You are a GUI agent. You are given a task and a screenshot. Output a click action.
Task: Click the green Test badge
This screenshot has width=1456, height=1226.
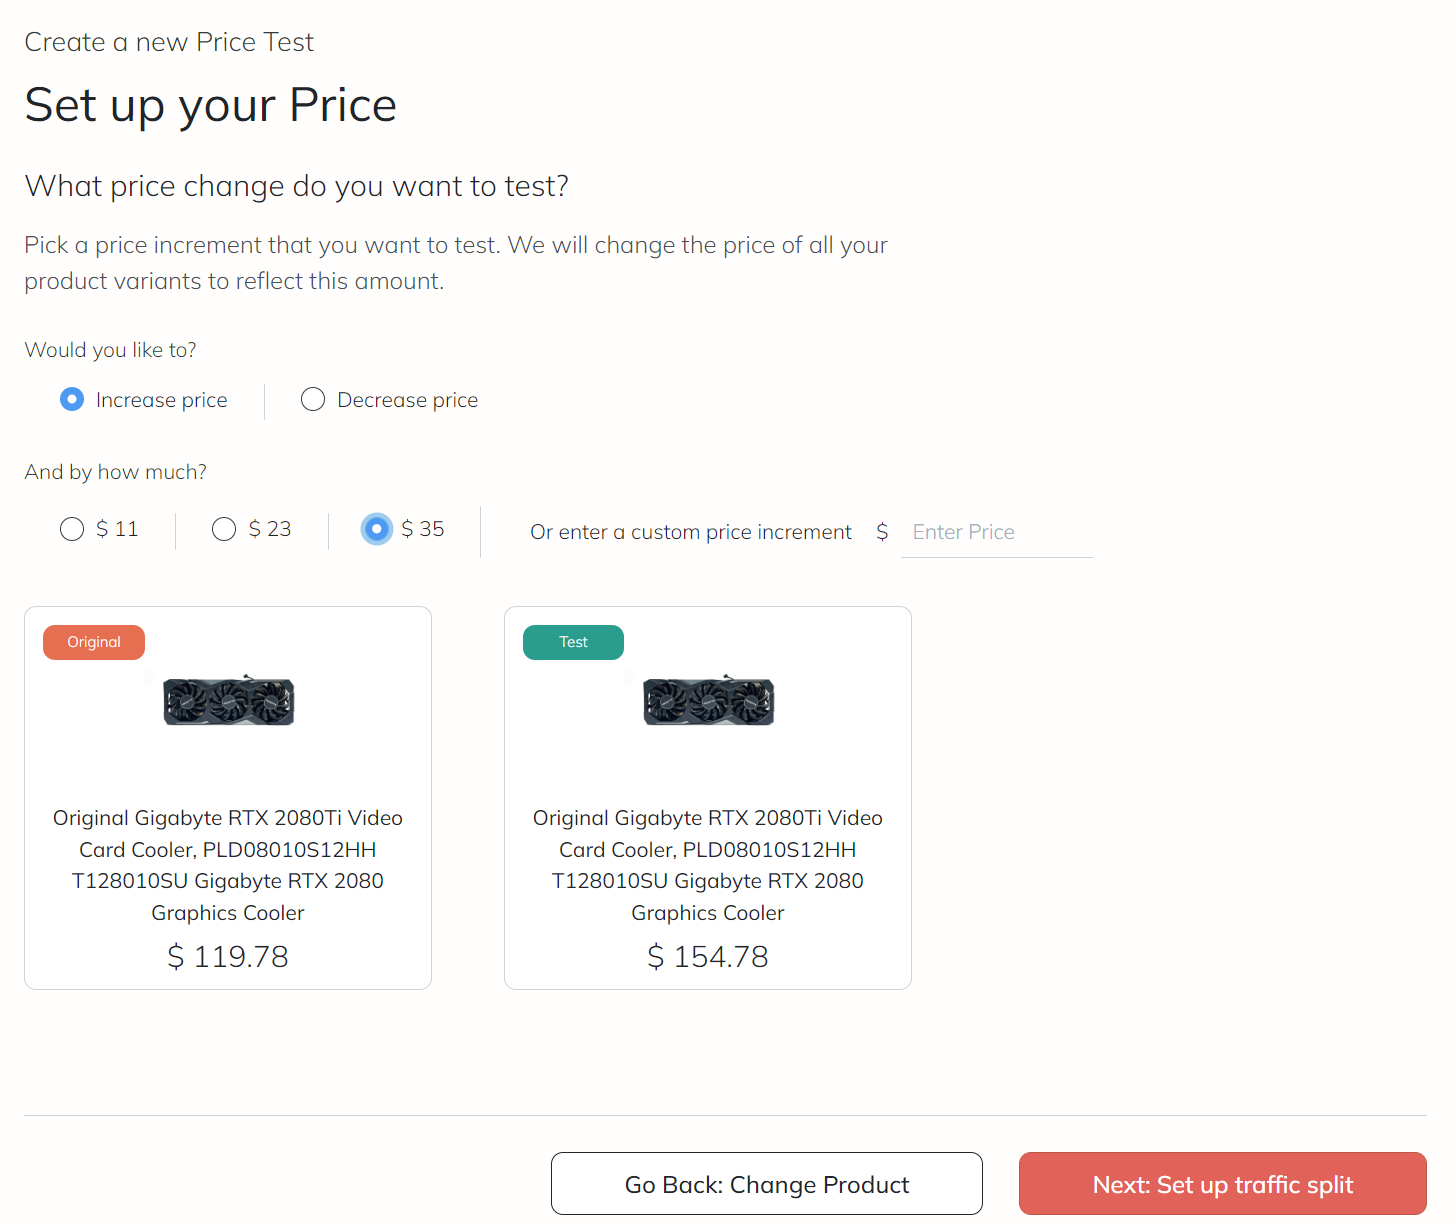tap(573, 642)
